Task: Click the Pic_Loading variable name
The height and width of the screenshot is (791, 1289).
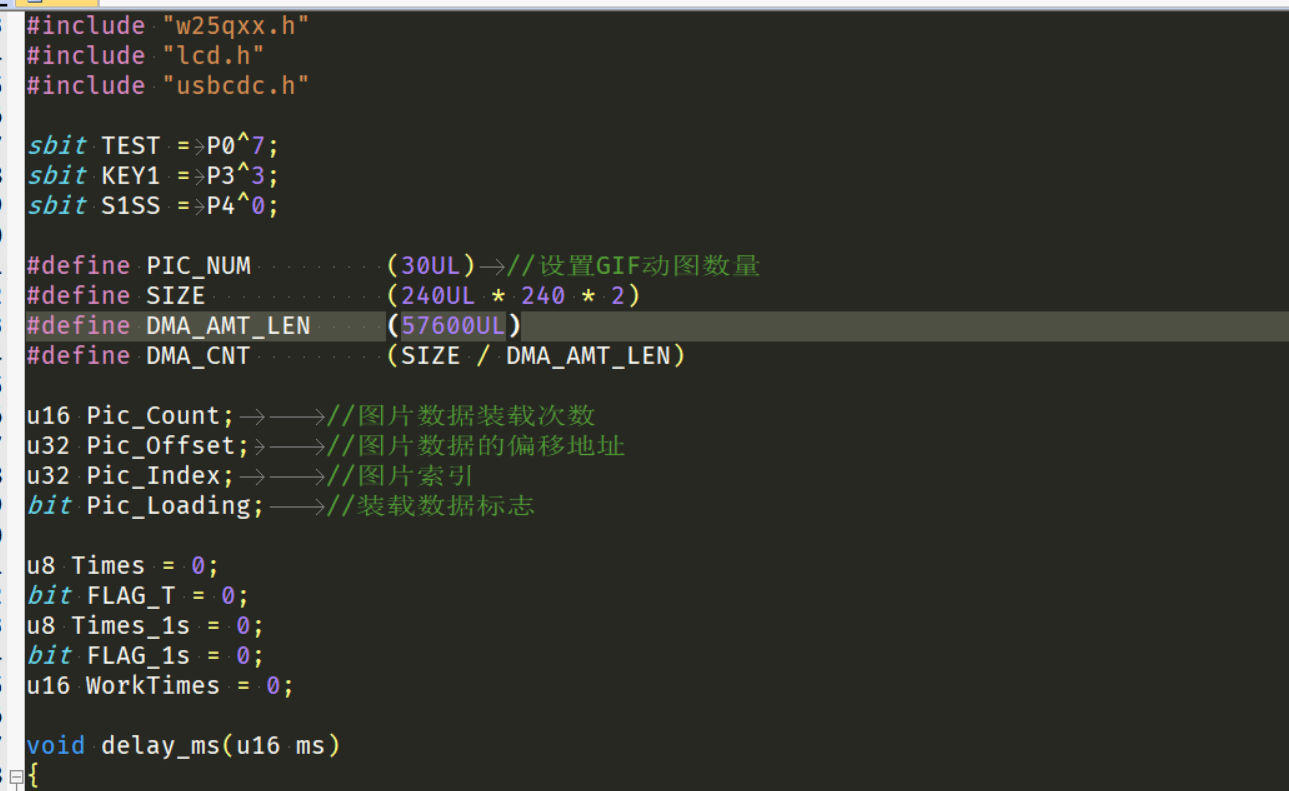Action: click(x=168, y=506)
